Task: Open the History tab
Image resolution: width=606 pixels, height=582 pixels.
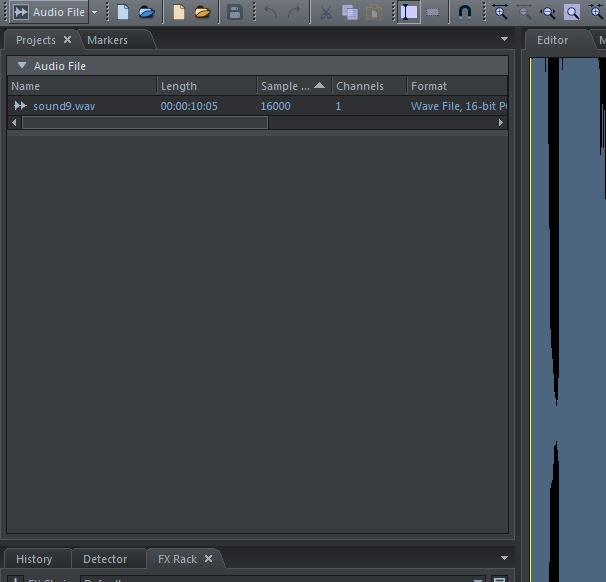Action: pos(34,559)
